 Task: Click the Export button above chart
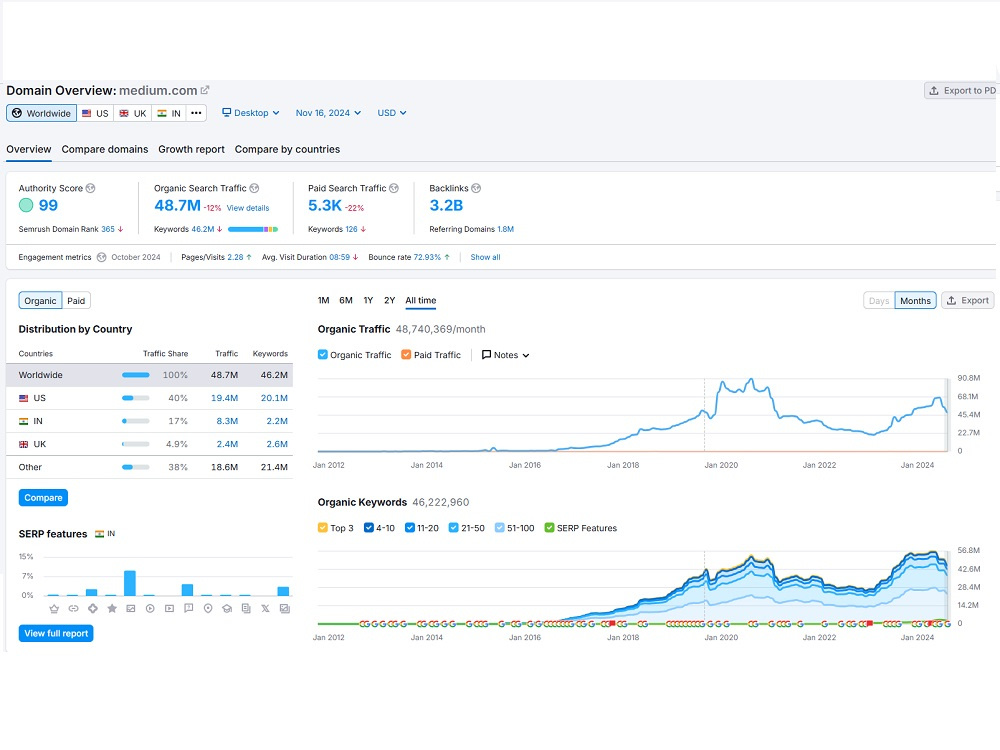(967, 300)
